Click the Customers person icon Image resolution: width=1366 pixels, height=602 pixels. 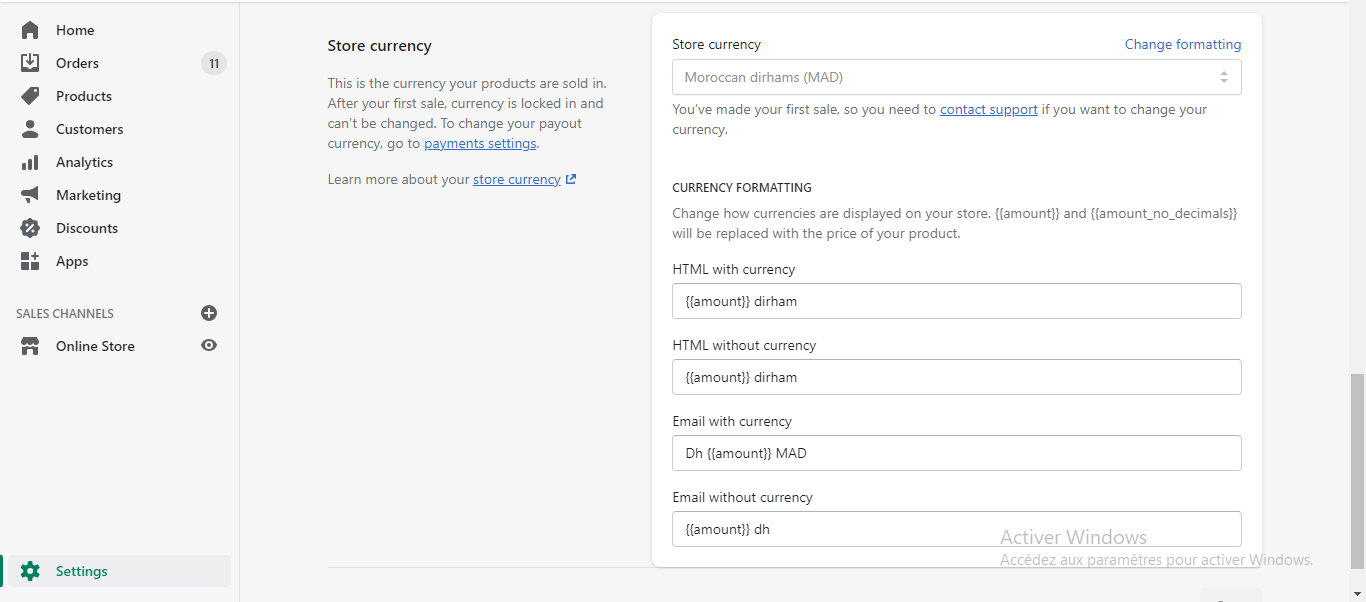pyautogui.click(x=30, y=129)
